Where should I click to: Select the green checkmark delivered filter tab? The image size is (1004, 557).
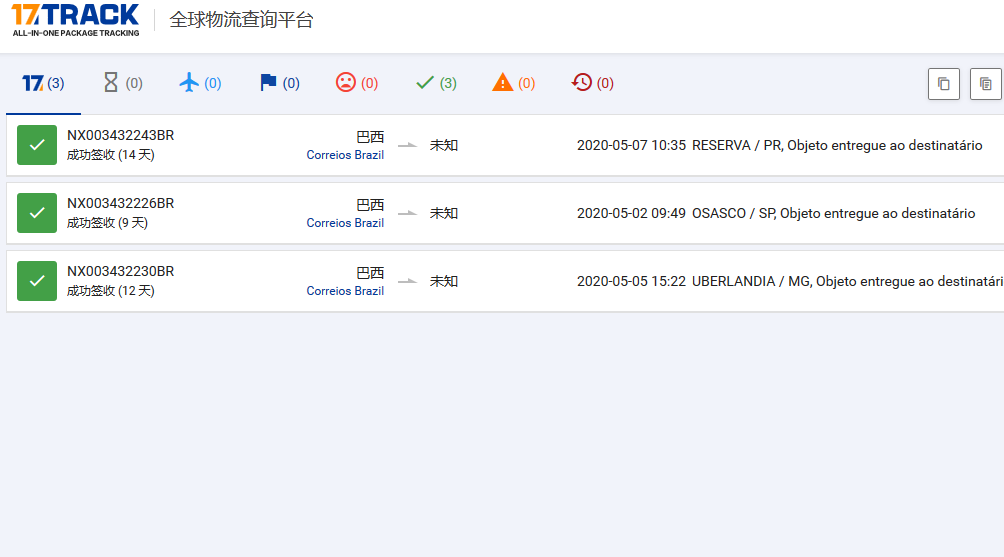436,83
